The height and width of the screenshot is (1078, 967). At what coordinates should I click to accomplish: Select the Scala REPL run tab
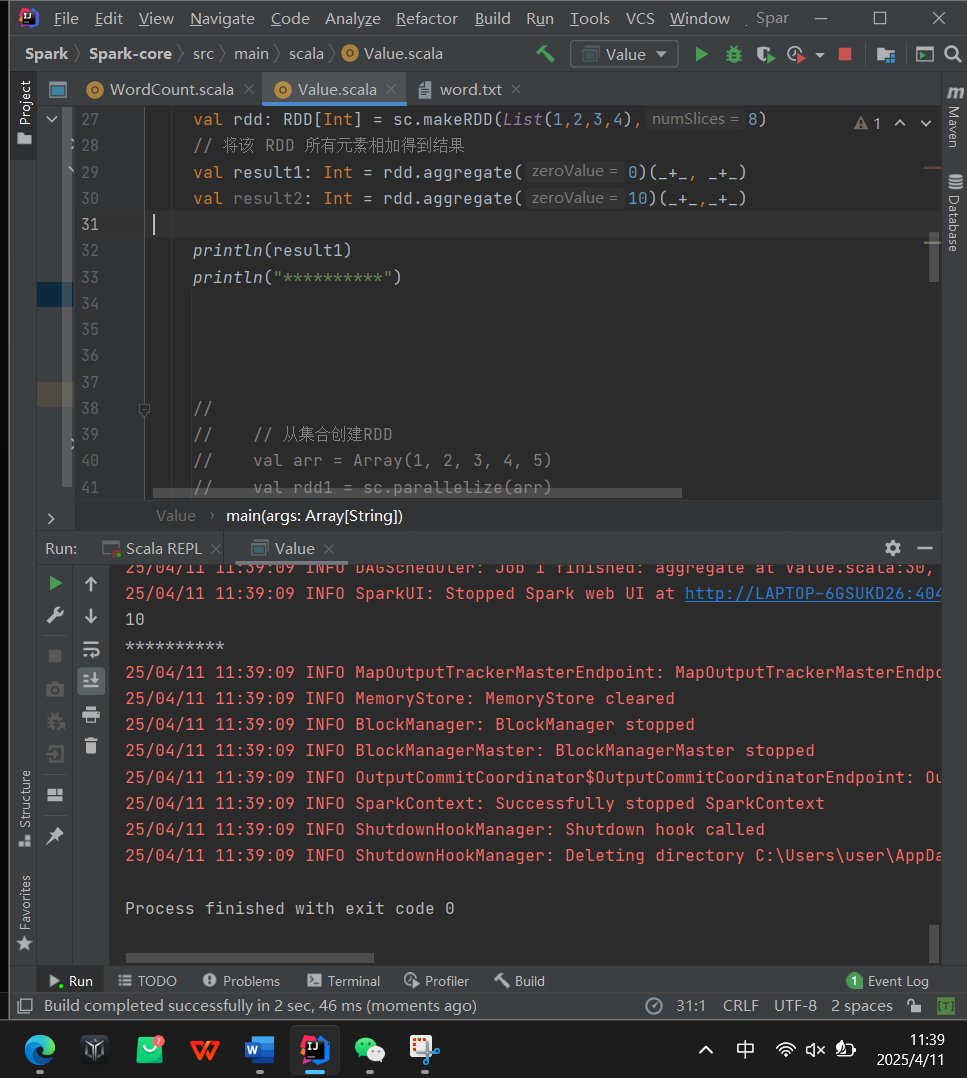163,548
